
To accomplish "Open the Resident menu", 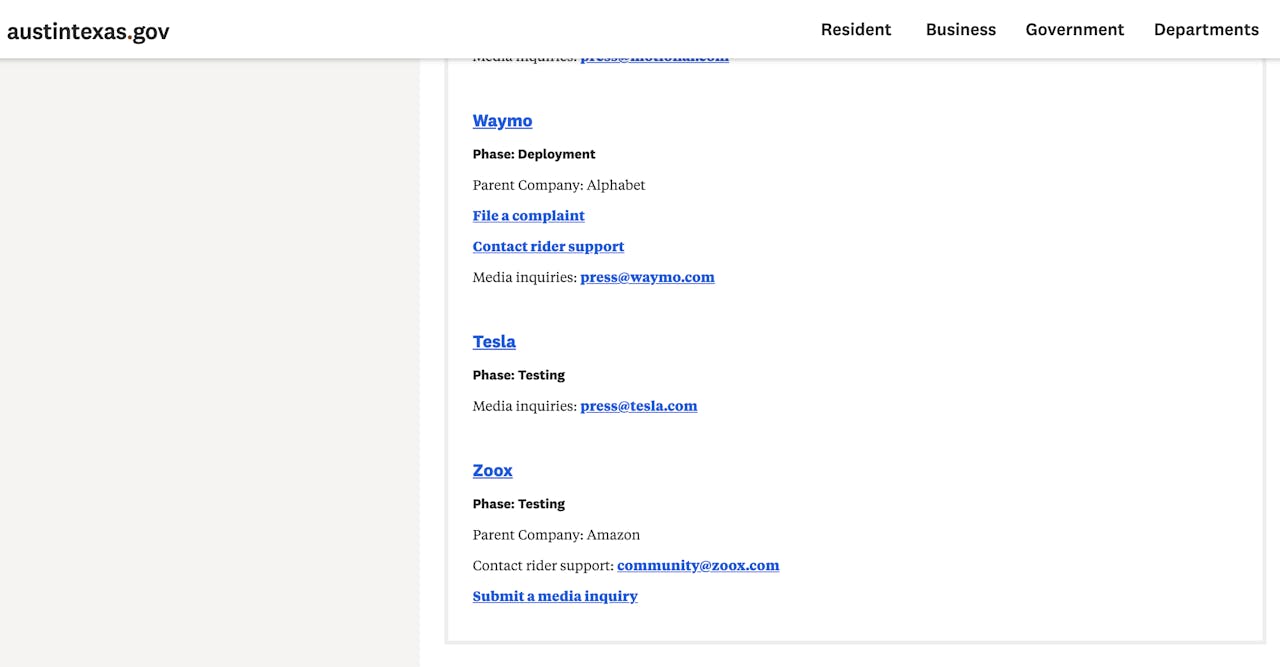I will point(856,29).
